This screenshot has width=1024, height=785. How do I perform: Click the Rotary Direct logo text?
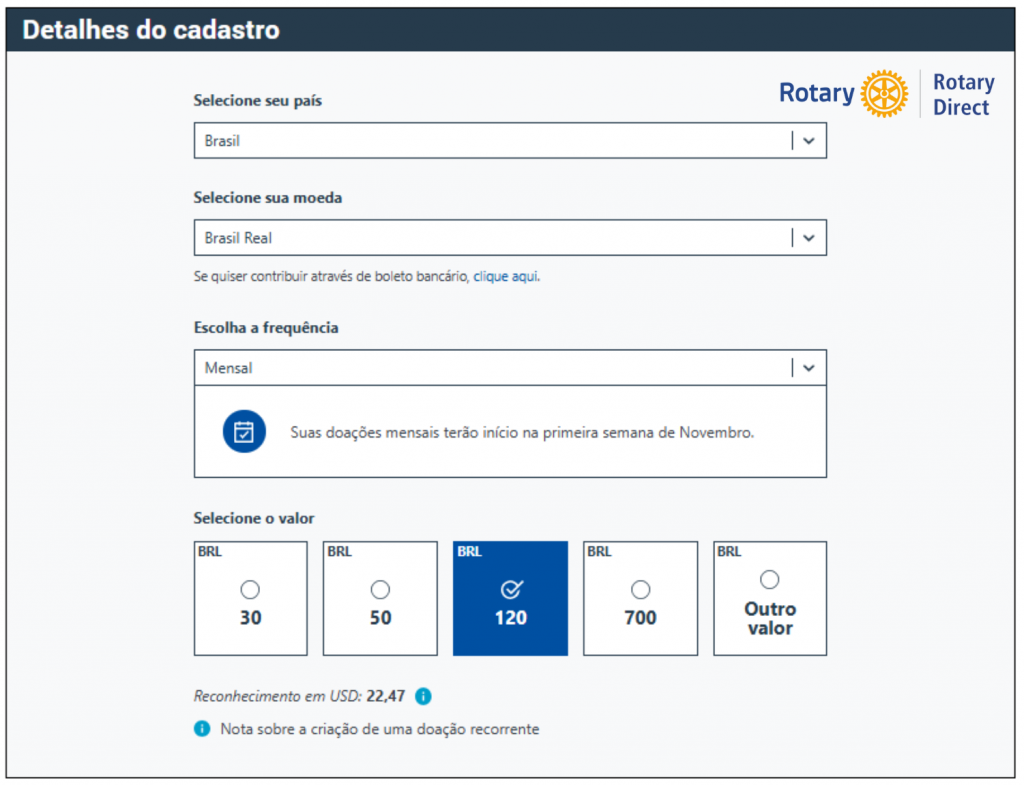tap(963, 95)
